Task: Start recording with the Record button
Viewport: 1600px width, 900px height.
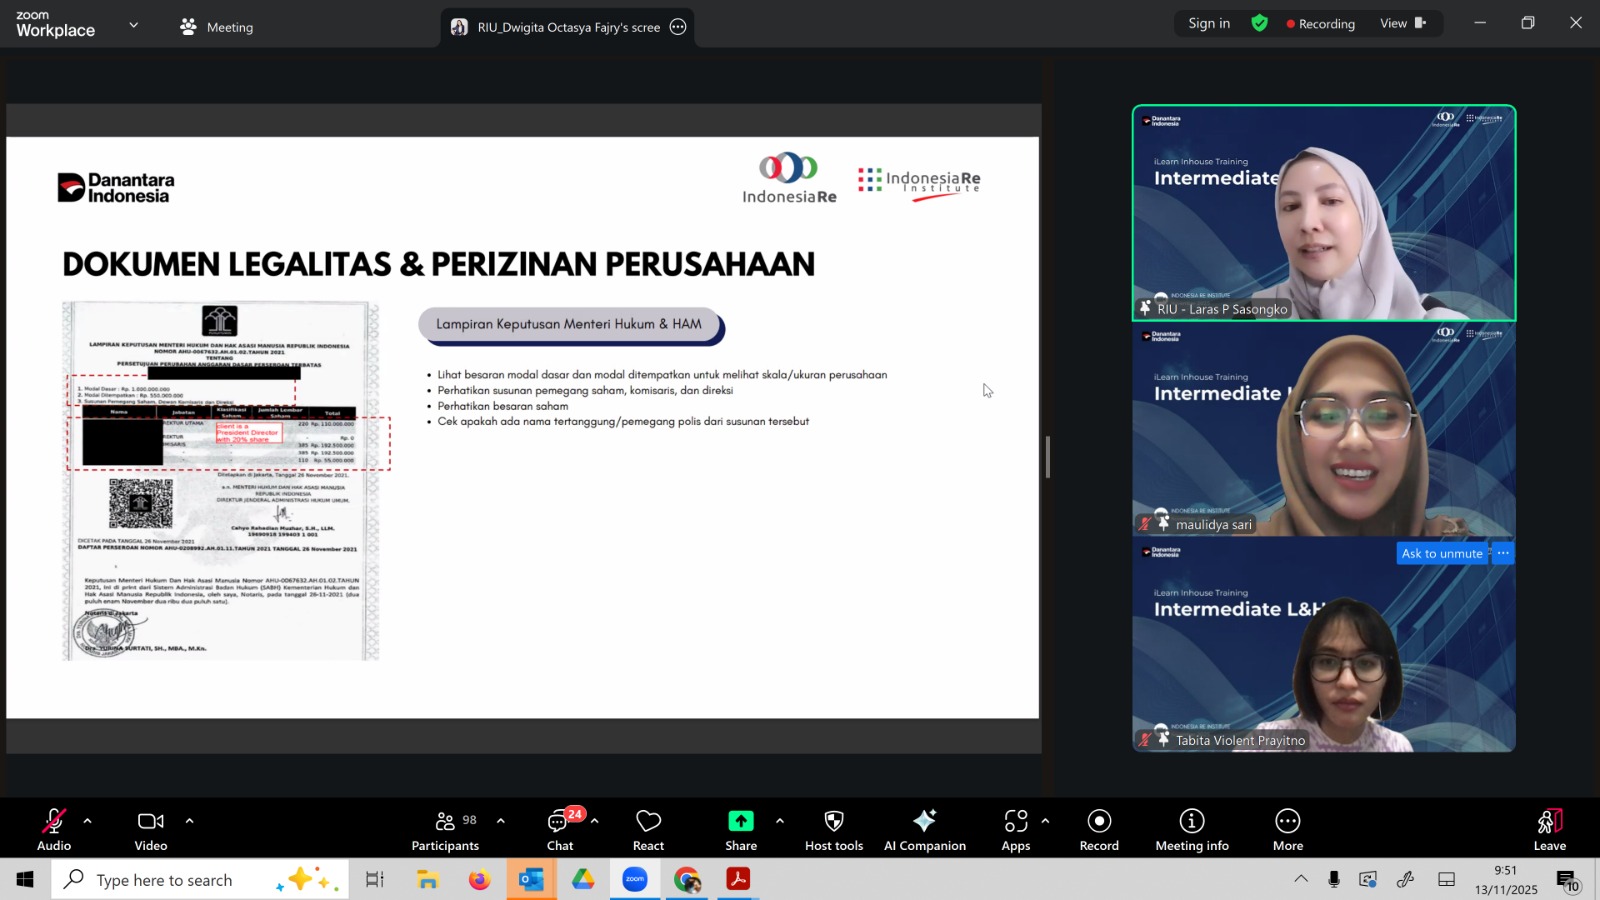Action: 1099,830
